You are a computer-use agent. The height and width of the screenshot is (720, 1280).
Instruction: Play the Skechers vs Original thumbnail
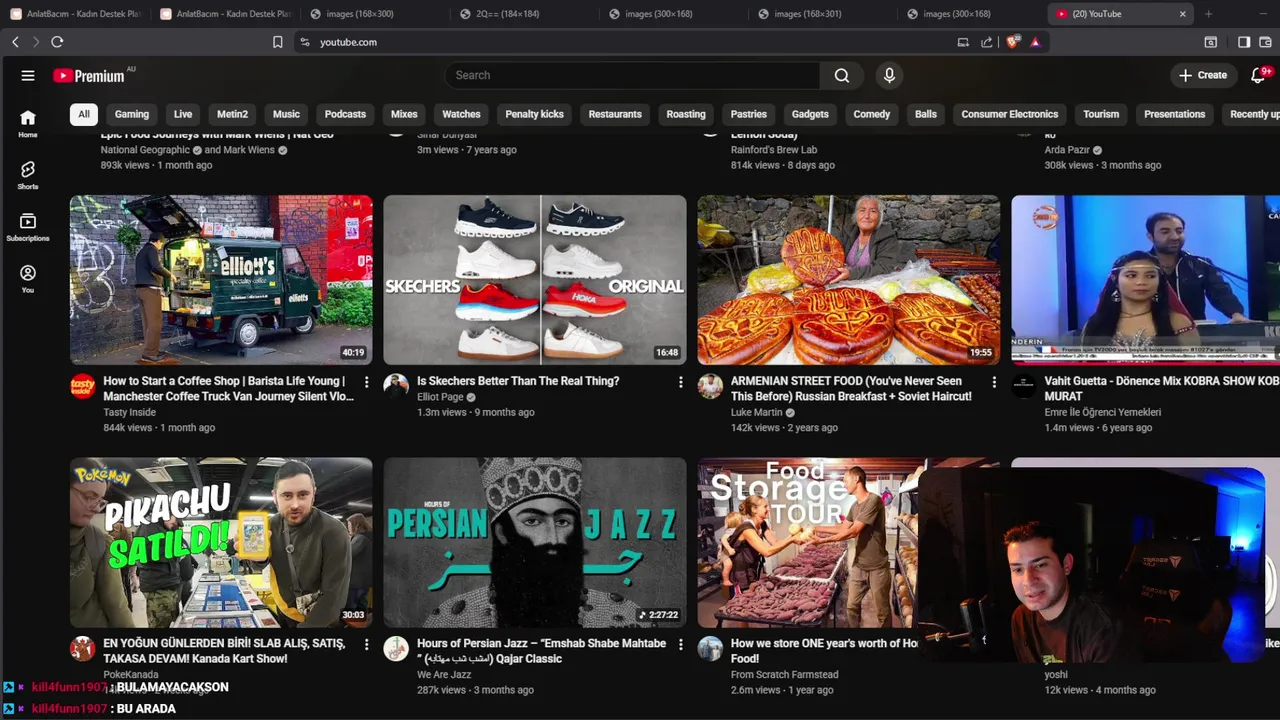[535, 280]
